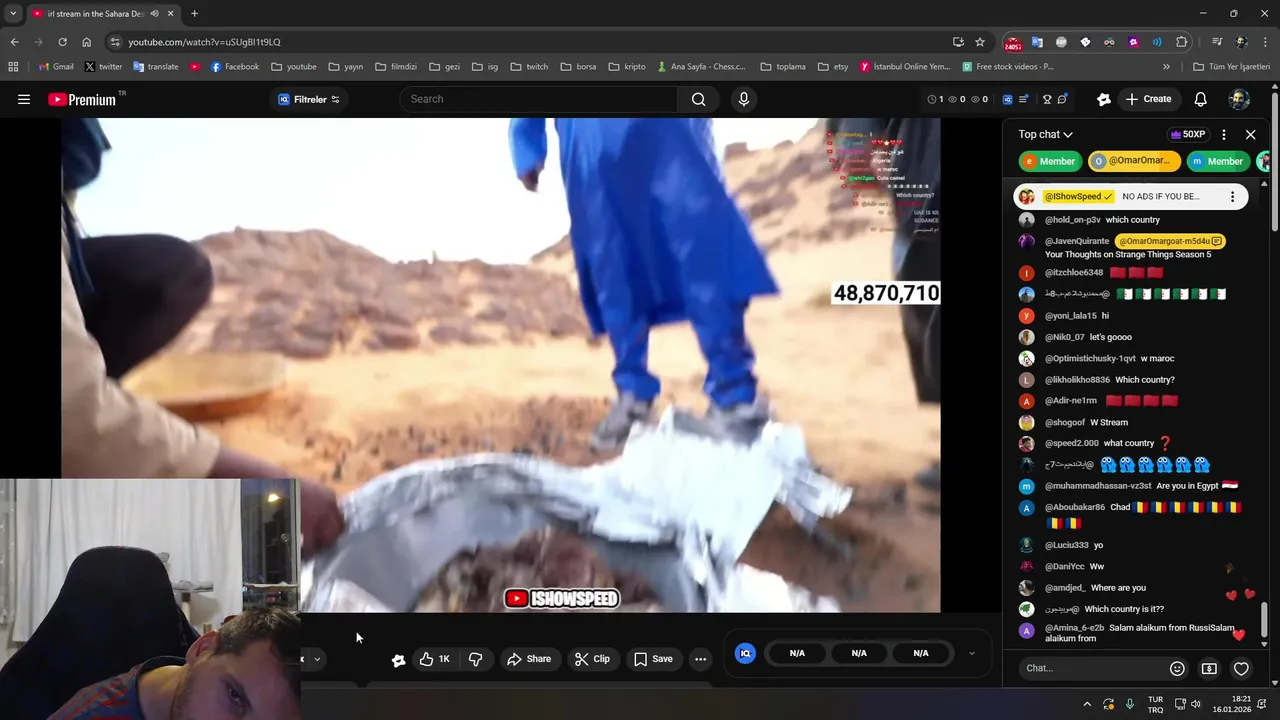Save video to playlist
The image size is (1280, 720).
point(653,659)
